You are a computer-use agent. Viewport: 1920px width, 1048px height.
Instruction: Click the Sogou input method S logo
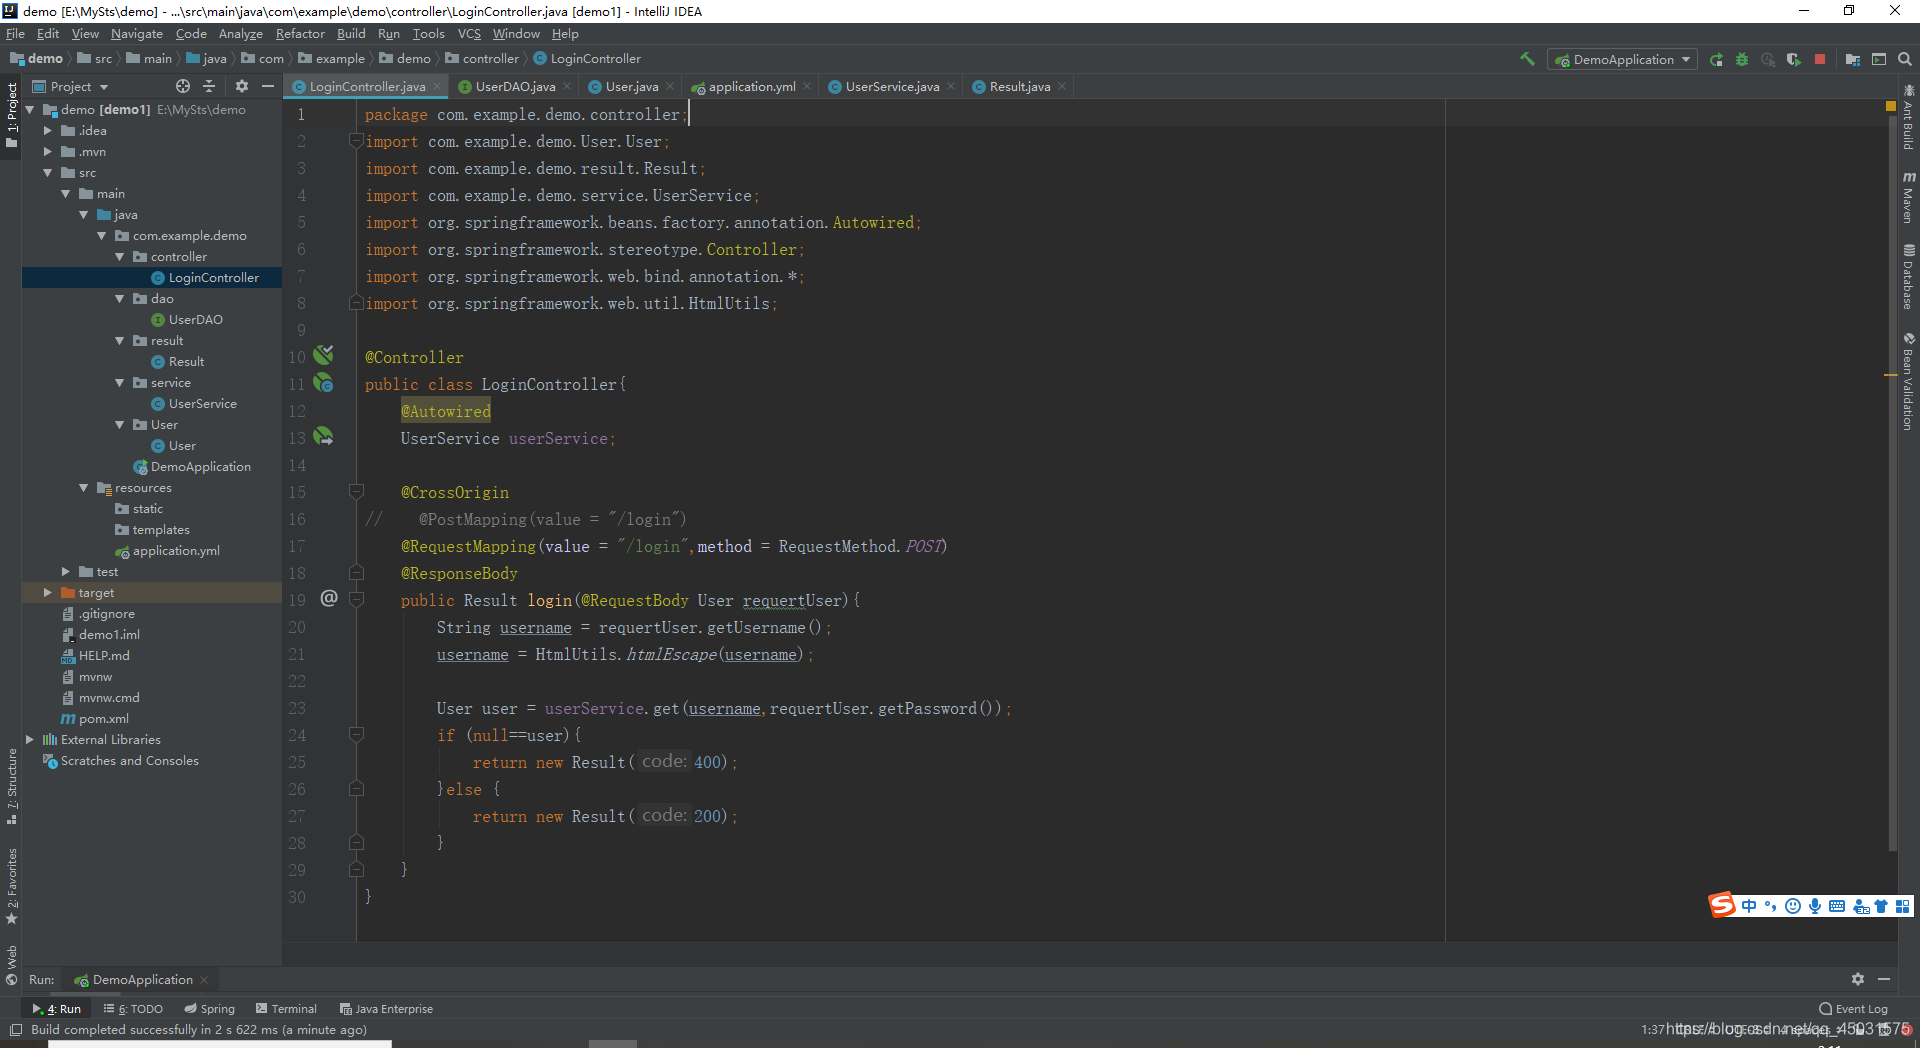pyautogui.click(x=1722, y=905)
